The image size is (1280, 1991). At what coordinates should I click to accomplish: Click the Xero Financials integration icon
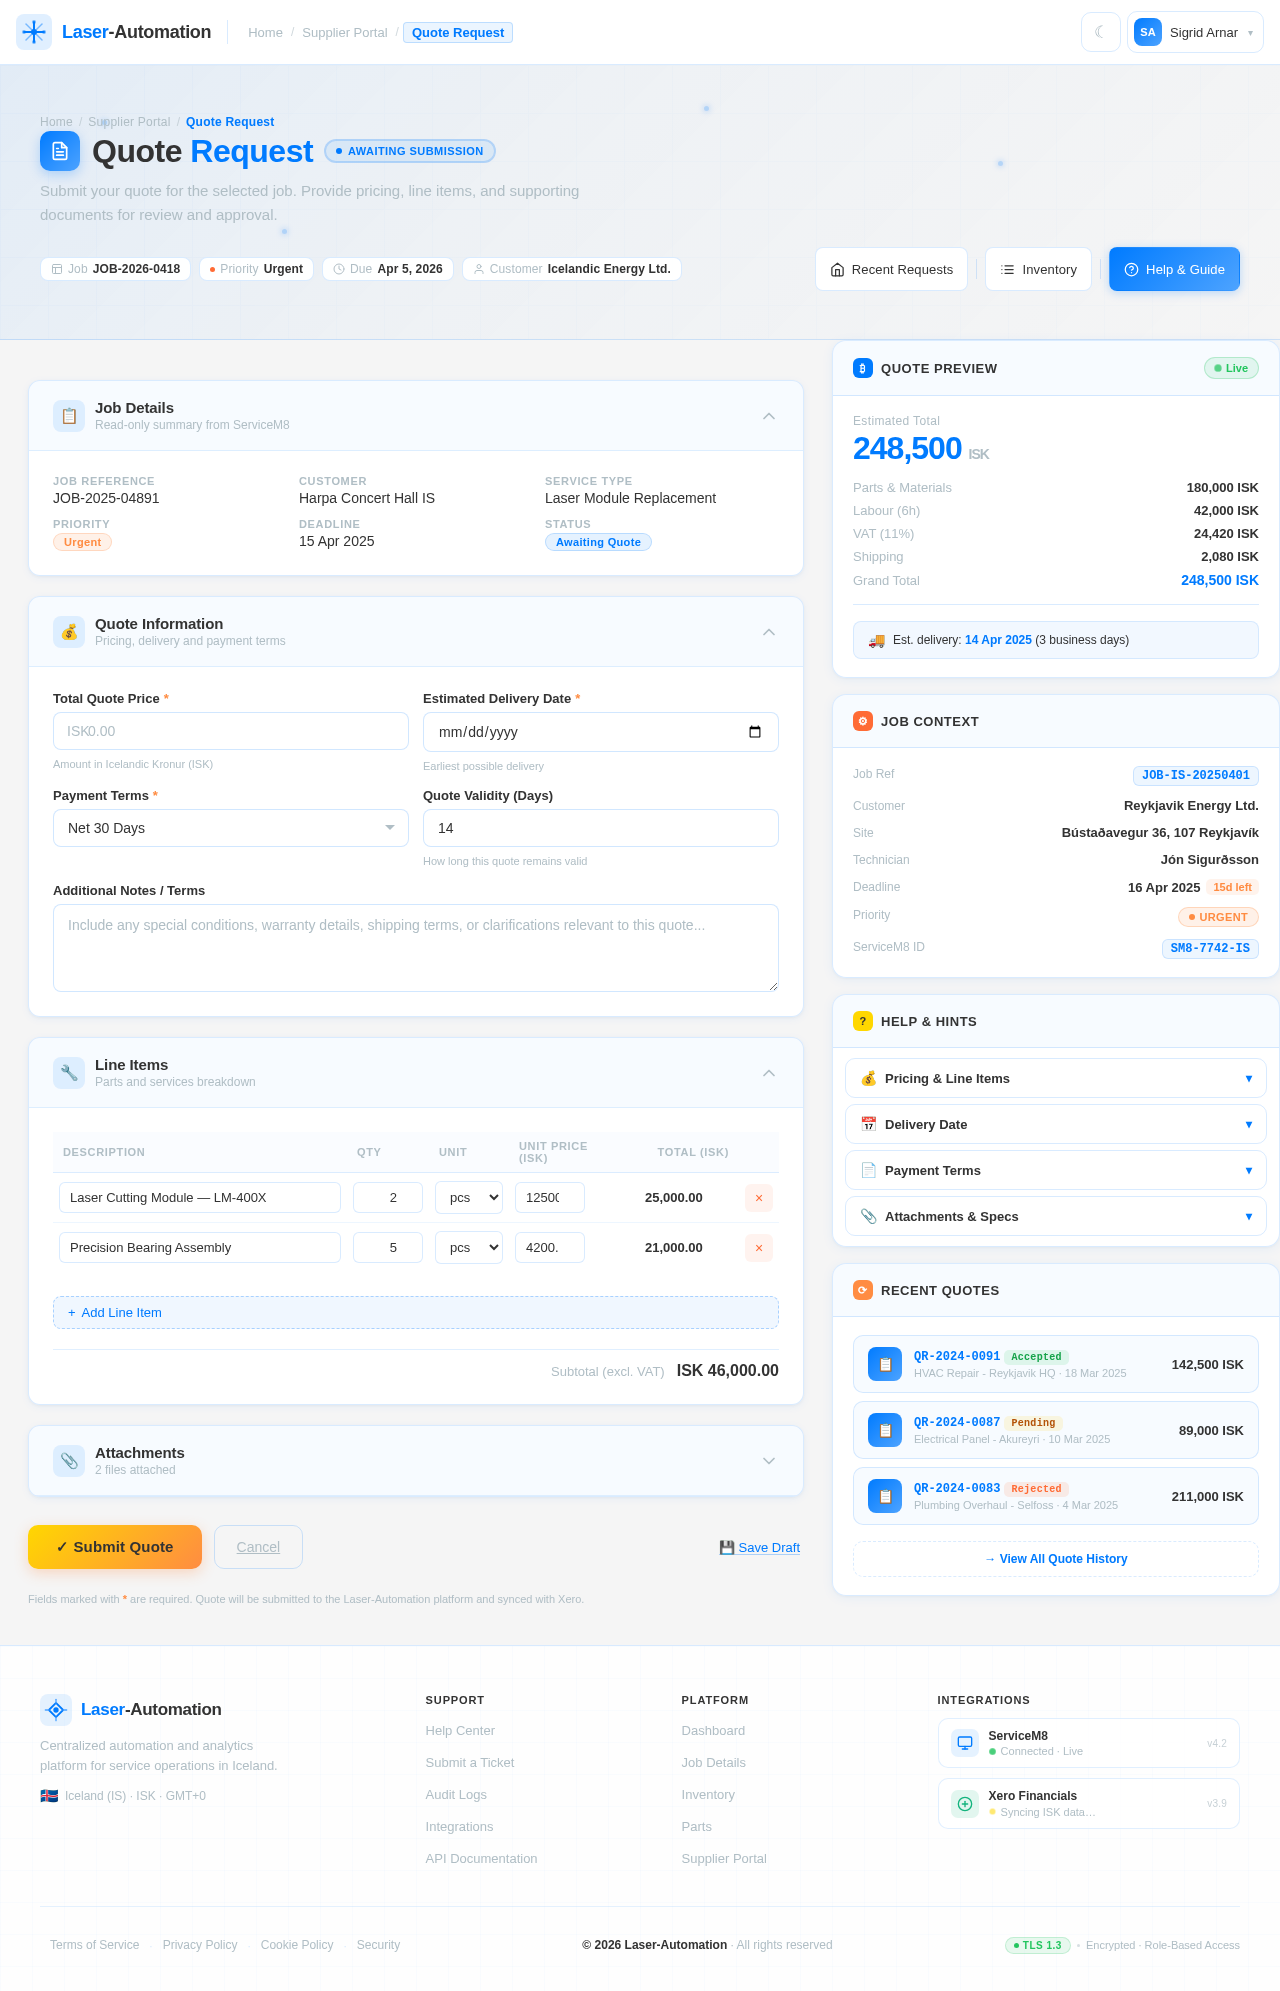pos(965,1804)
